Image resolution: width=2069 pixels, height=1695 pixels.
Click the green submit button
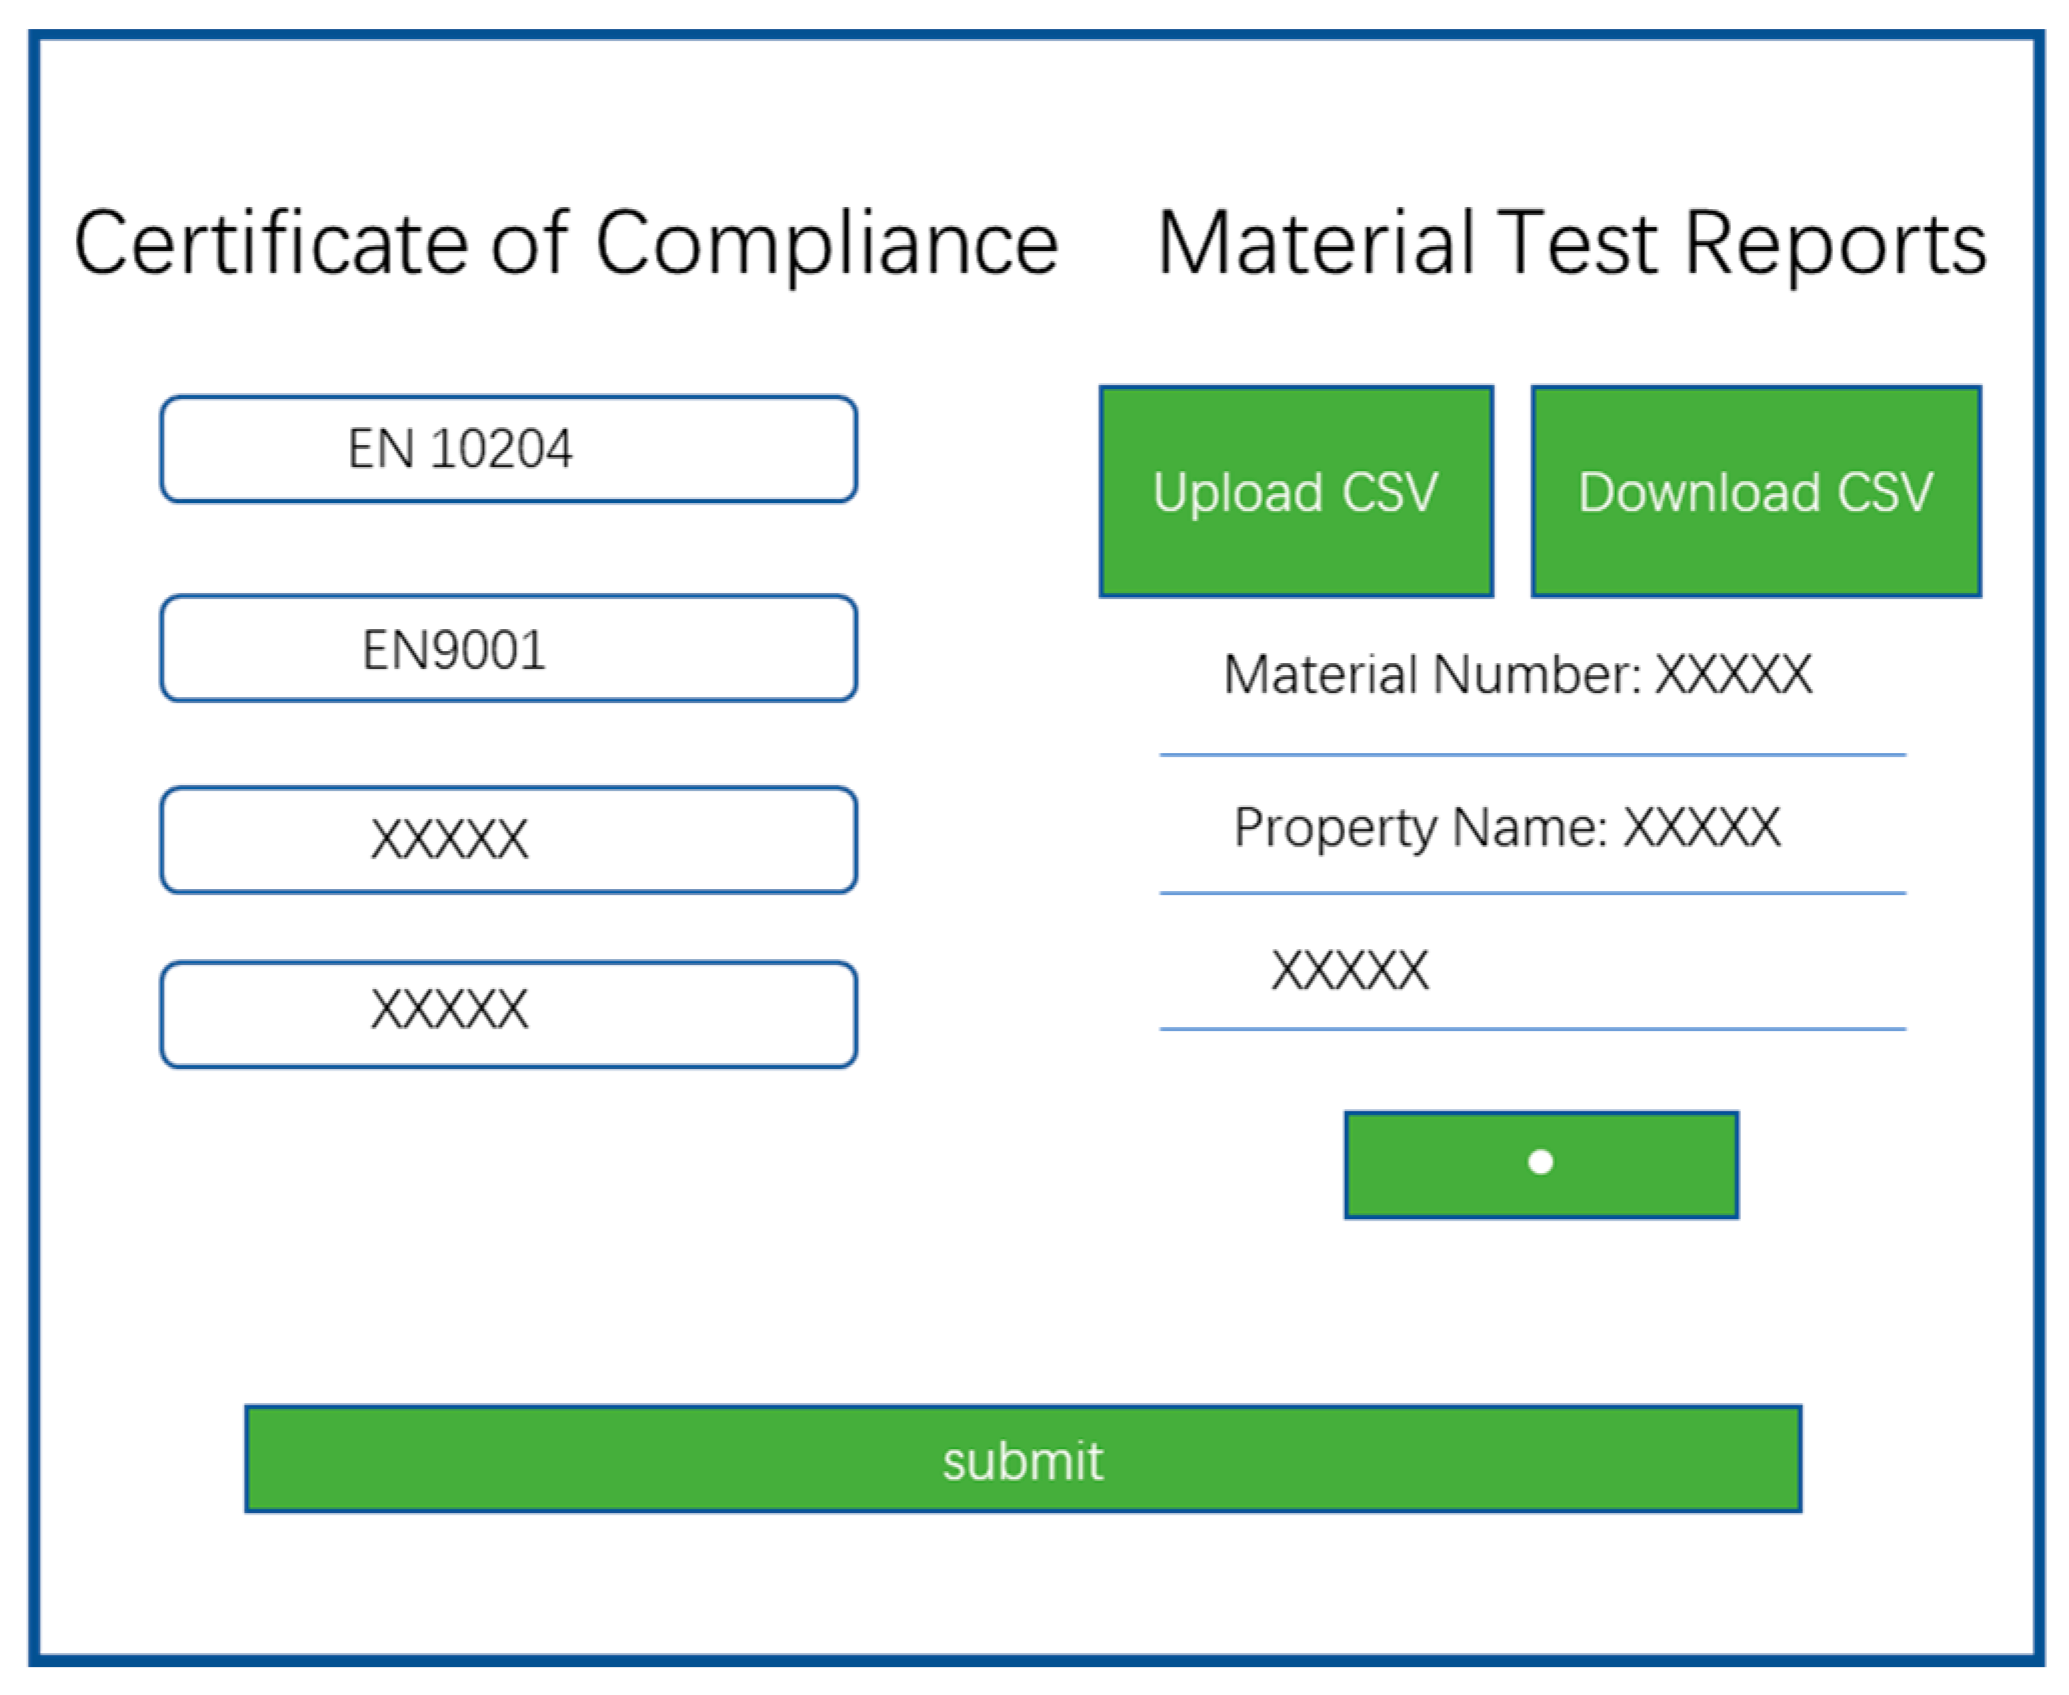[x=1022, y=1459]
